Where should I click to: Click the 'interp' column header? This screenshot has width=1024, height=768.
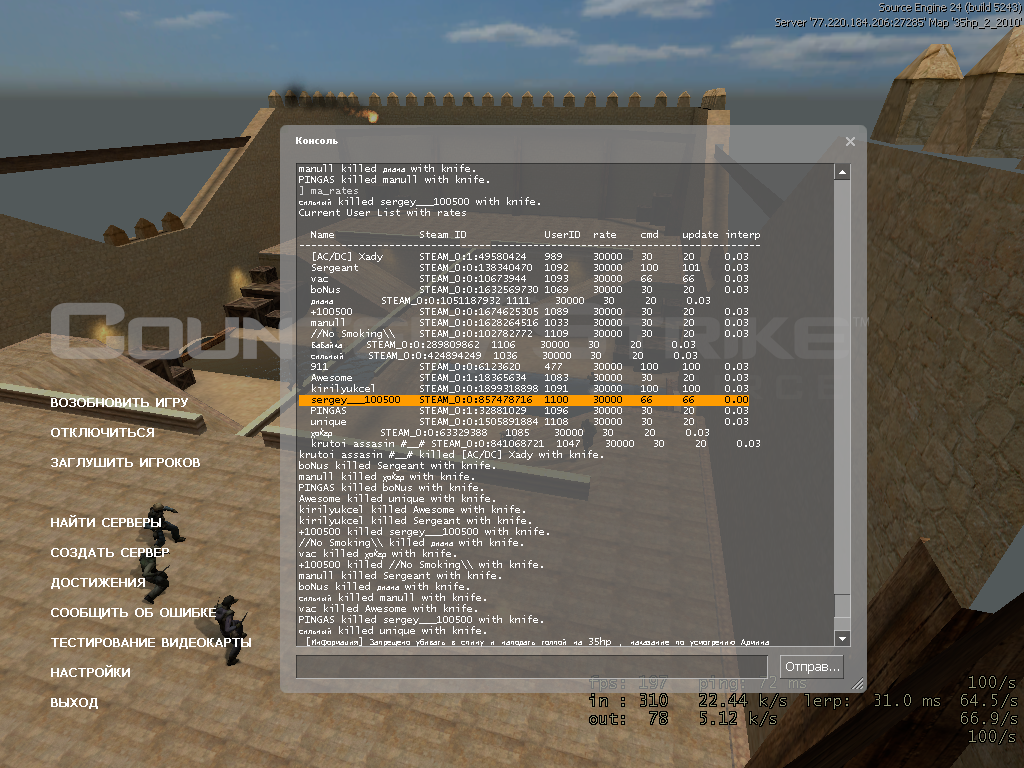click(743, 234)
